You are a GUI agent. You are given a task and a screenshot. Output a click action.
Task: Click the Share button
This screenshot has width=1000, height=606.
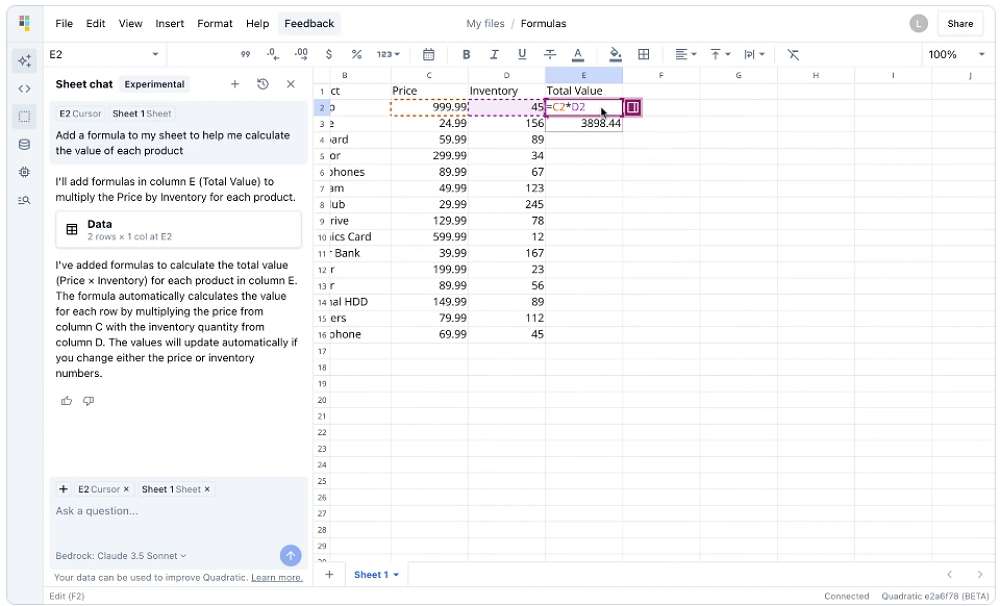[x=960, y=23]
